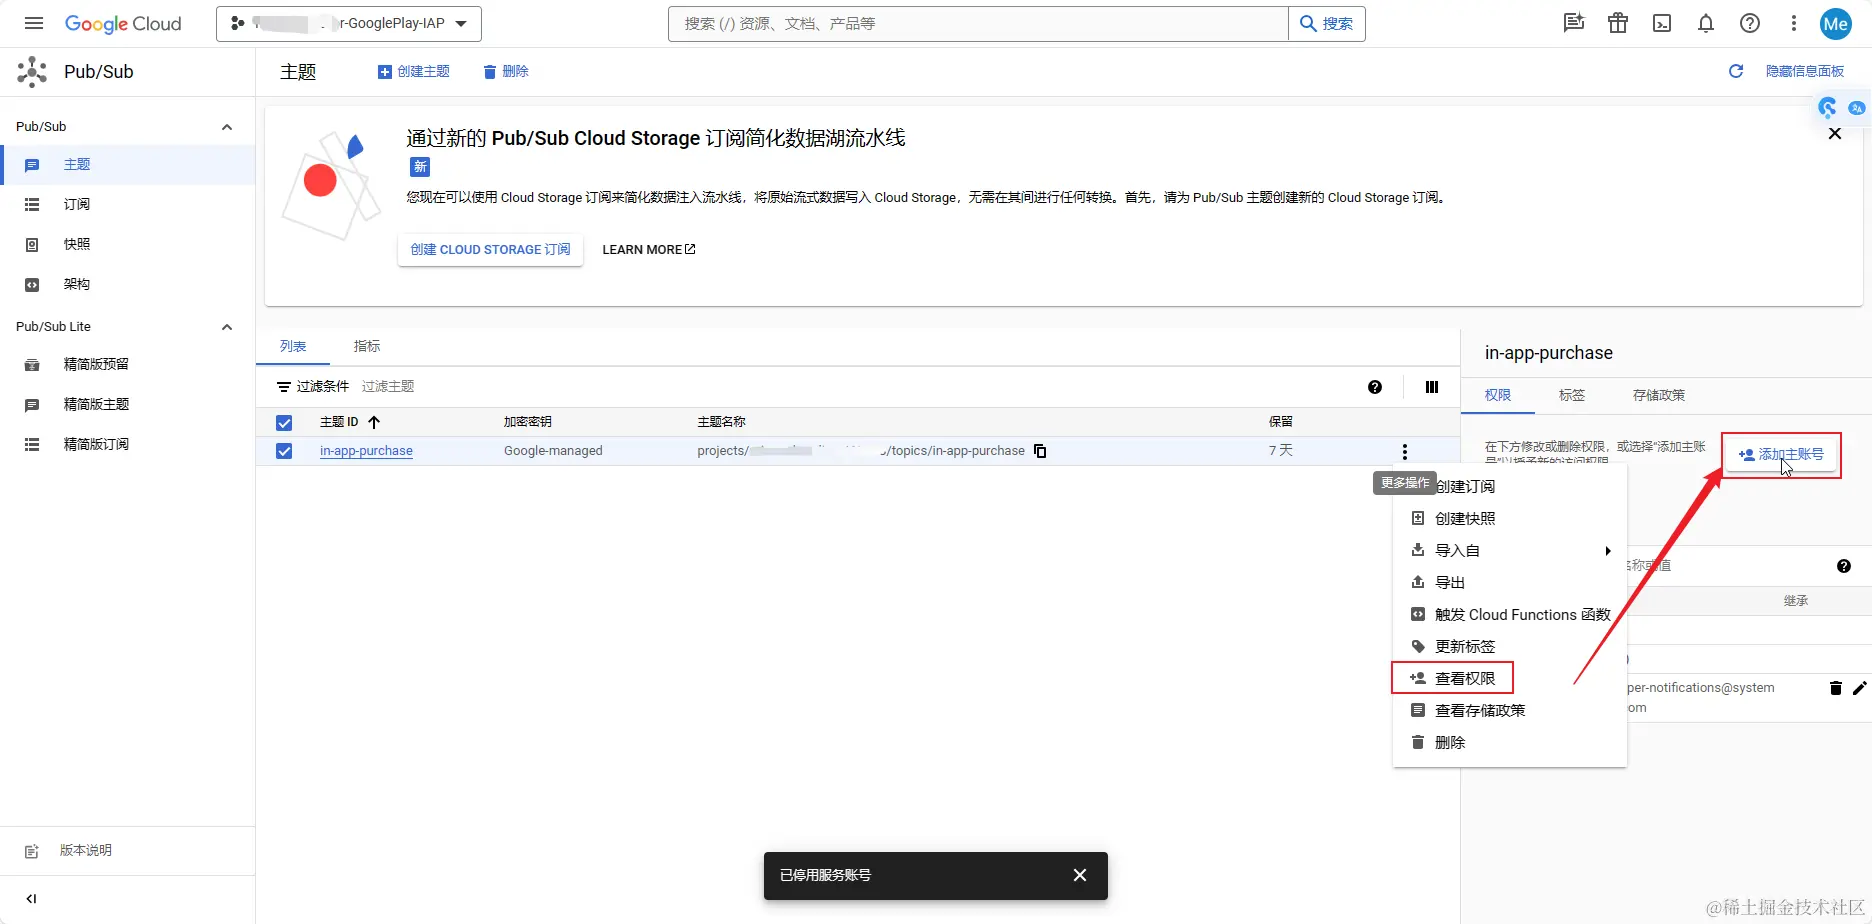Open the in-app-purchase topic link

pyautogui.click(x=366, y=451)
